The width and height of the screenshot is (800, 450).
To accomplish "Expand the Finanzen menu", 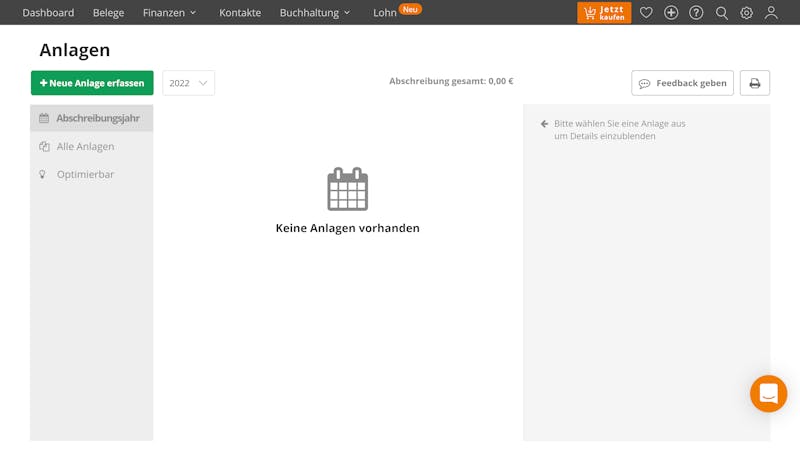I will 169,13.
